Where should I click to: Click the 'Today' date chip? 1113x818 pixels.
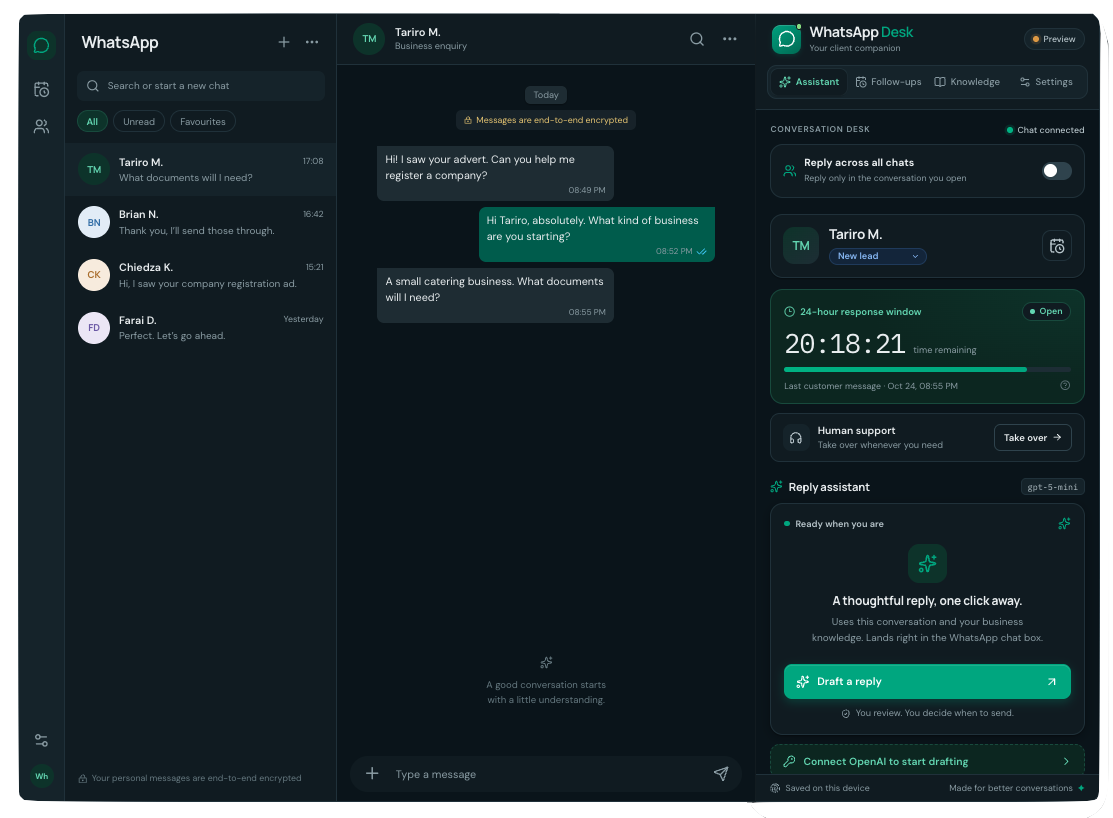tap(546, 94)
